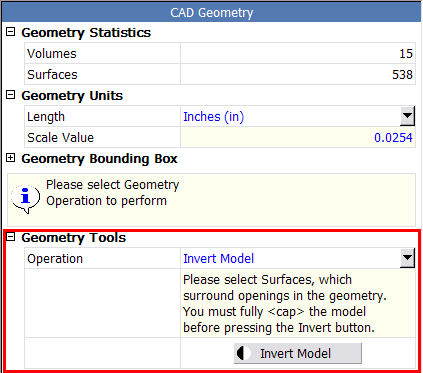
Task: Open the Operation dropdown arrow
Action: (x=407, y=258)
